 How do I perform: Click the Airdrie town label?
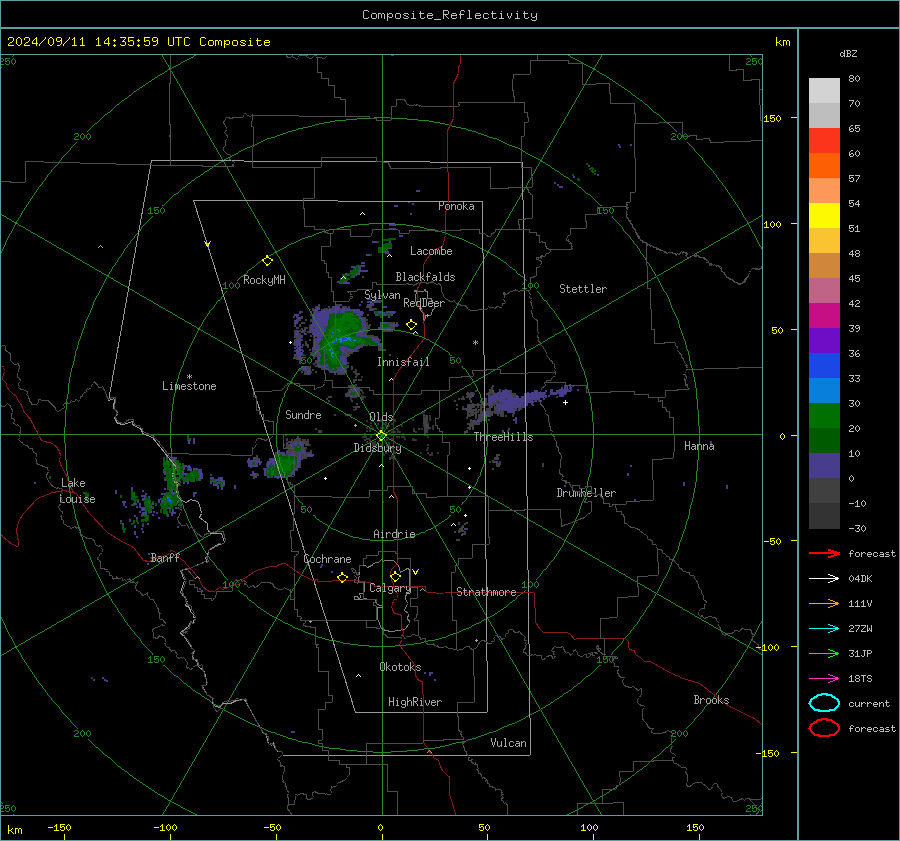(x=394, y=534)
